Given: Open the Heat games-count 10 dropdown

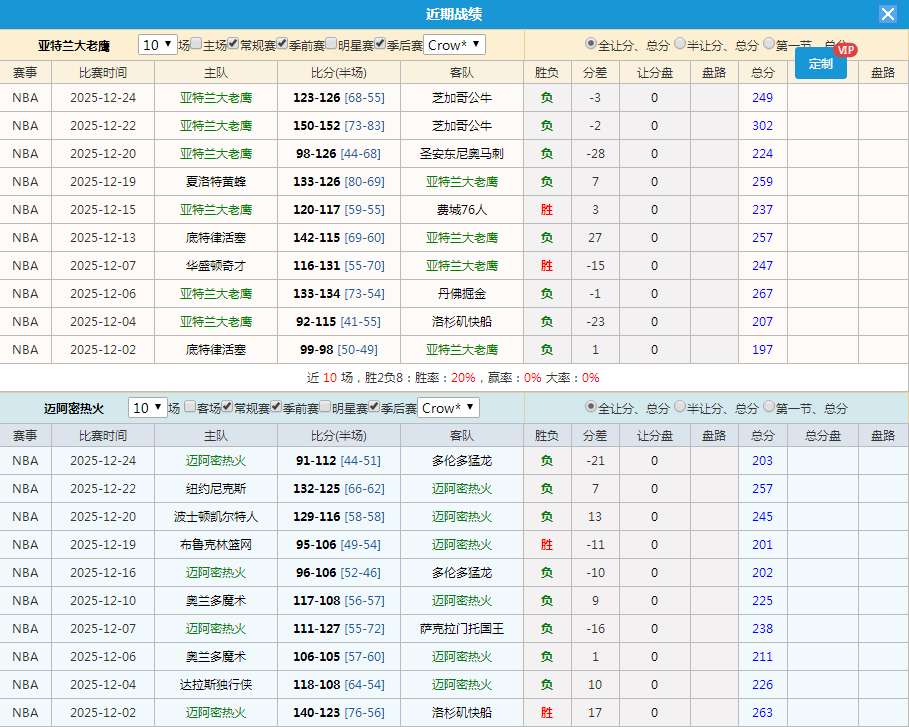Looking at the screenshot, I should coord(149,408).
